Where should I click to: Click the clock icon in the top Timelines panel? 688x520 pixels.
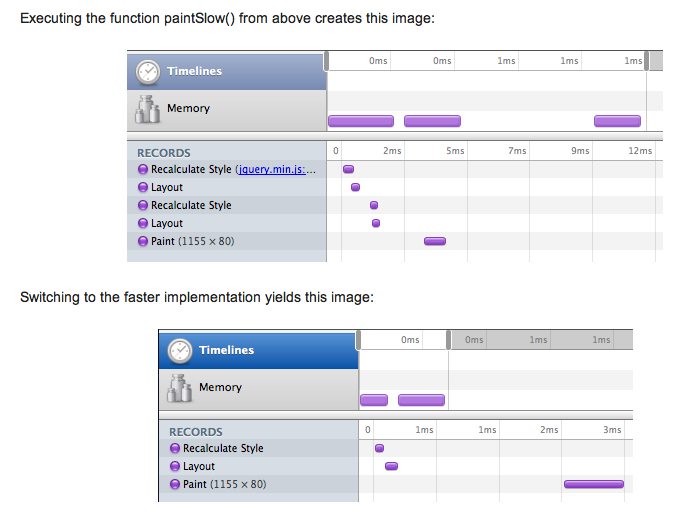tap(148, 72)
